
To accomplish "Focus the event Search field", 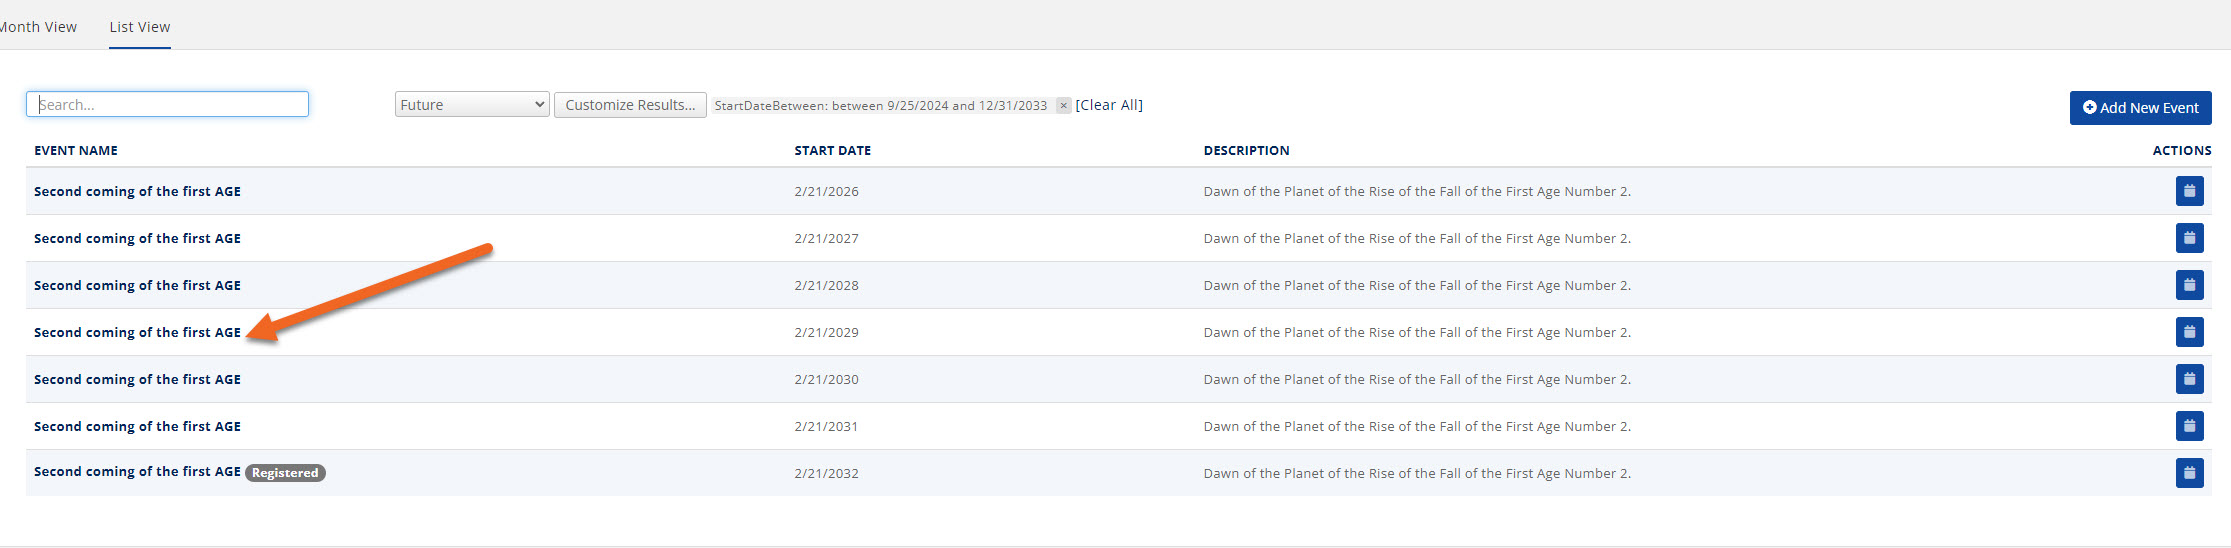I will coord(167,104).
